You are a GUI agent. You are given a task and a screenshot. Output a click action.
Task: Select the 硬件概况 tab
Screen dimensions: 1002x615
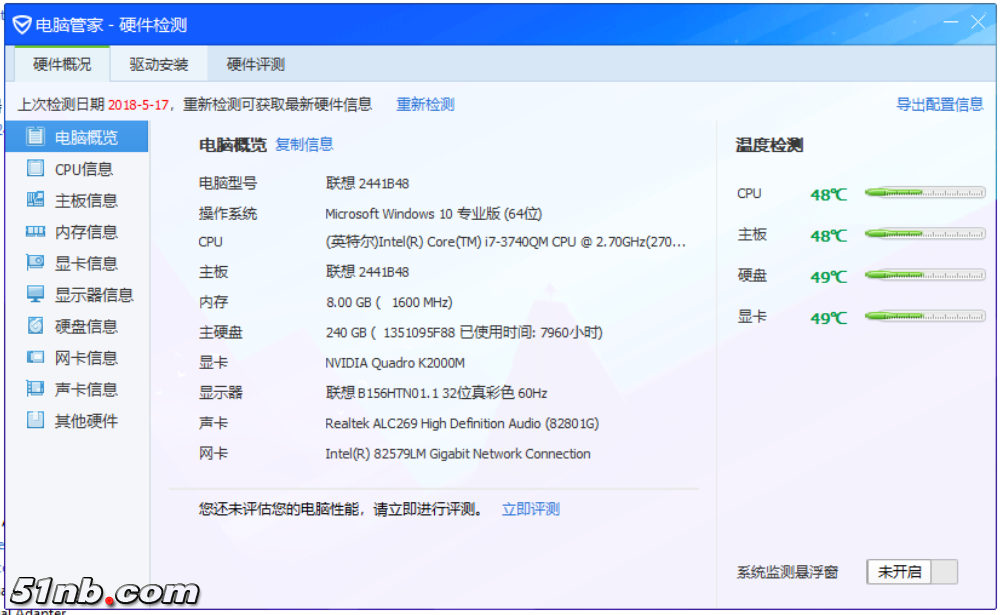click(x=62, y=65)
